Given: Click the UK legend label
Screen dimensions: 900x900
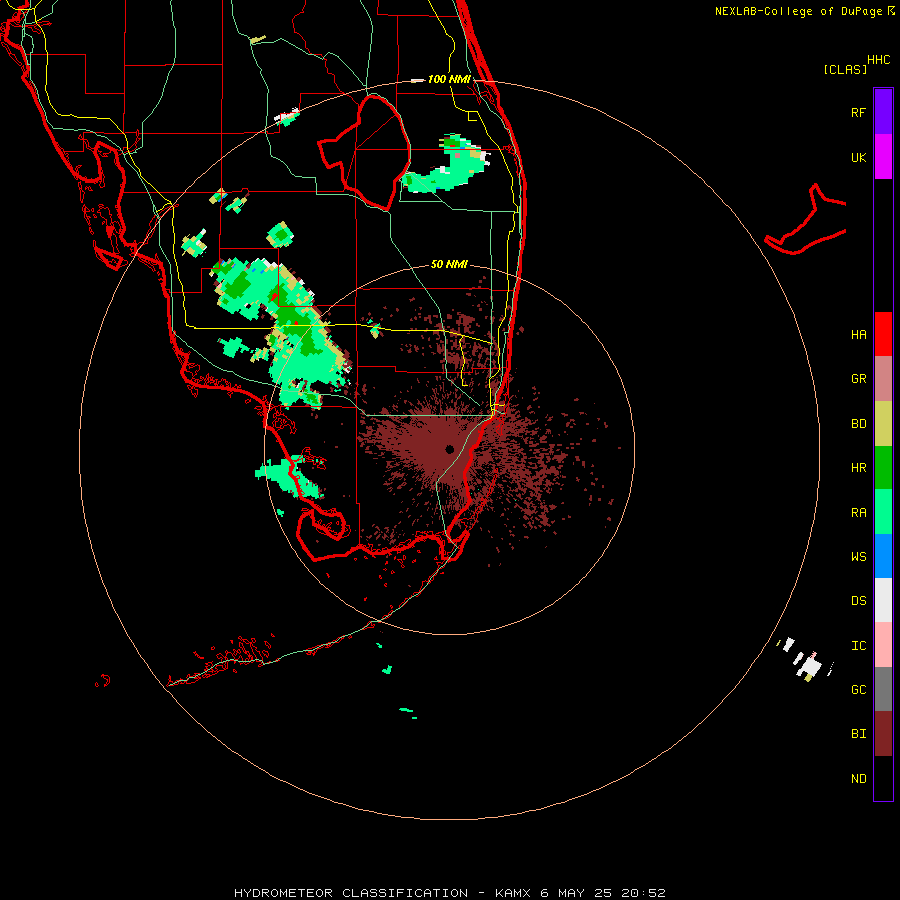Looking at the screenshot, I should (x=858, y=157).
